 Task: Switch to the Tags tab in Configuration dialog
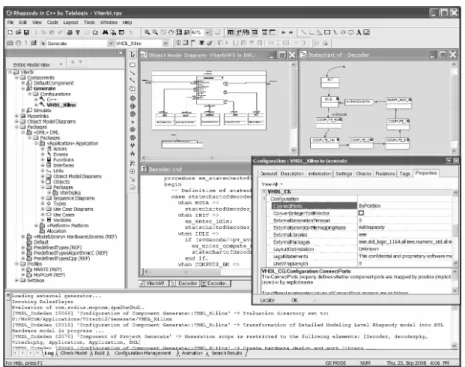[405, 174]
